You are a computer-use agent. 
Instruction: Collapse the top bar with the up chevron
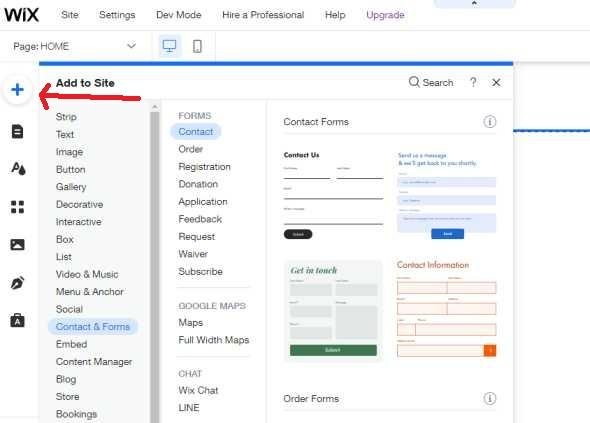tap(474, 3)
